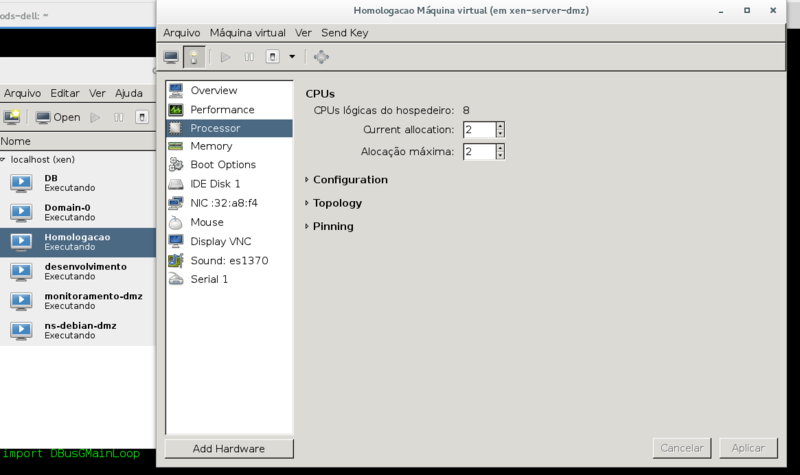Viewport: 800px width, 475px height.
Task: Click the Add Hardware button
Action: pos(229,448)
